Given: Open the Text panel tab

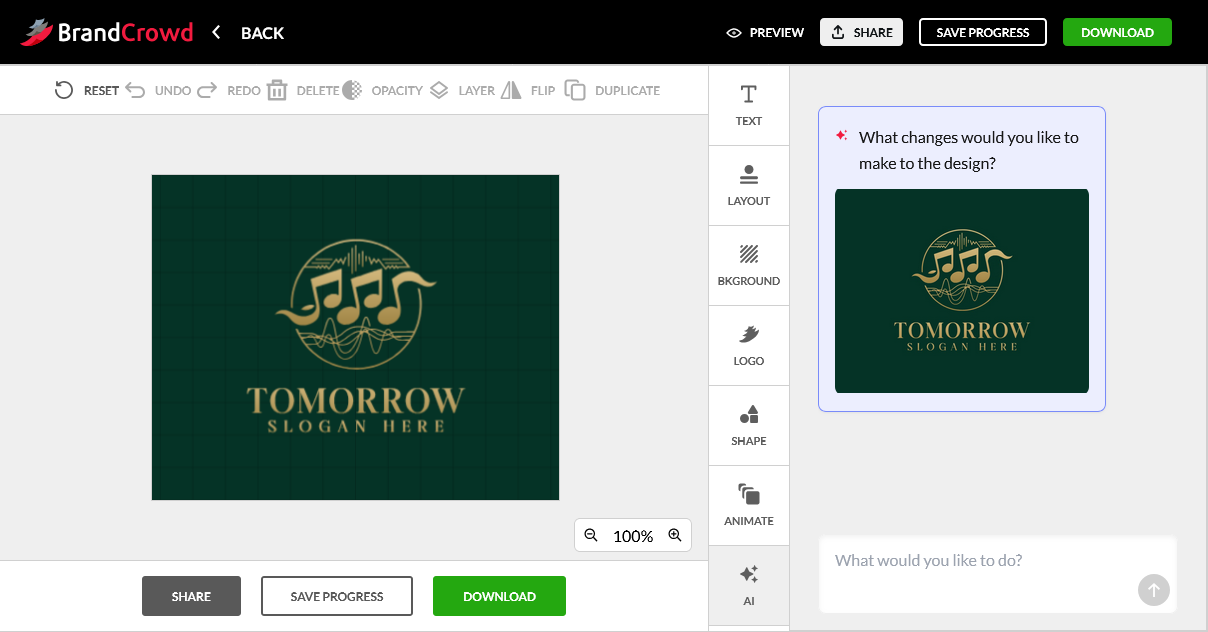Looking at the screenshot, I should tap(748, 105).
